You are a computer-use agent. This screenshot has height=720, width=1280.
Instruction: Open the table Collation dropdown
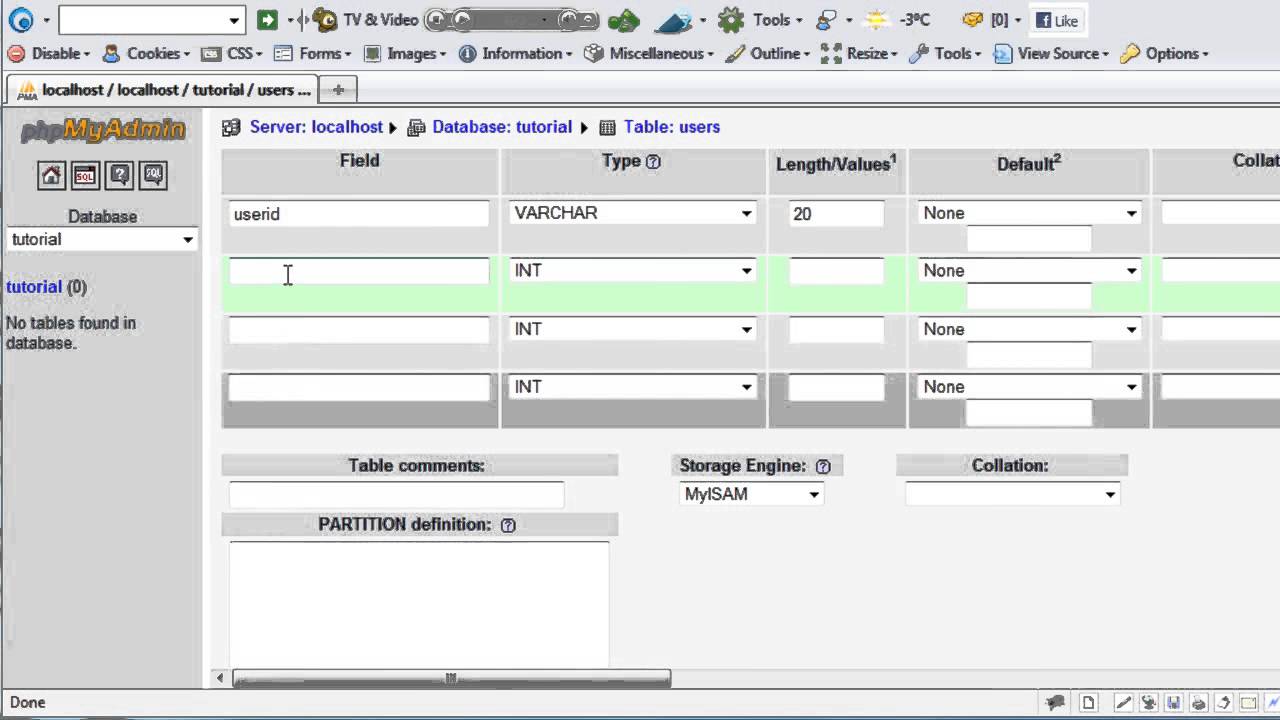(x=1012, y=494)
